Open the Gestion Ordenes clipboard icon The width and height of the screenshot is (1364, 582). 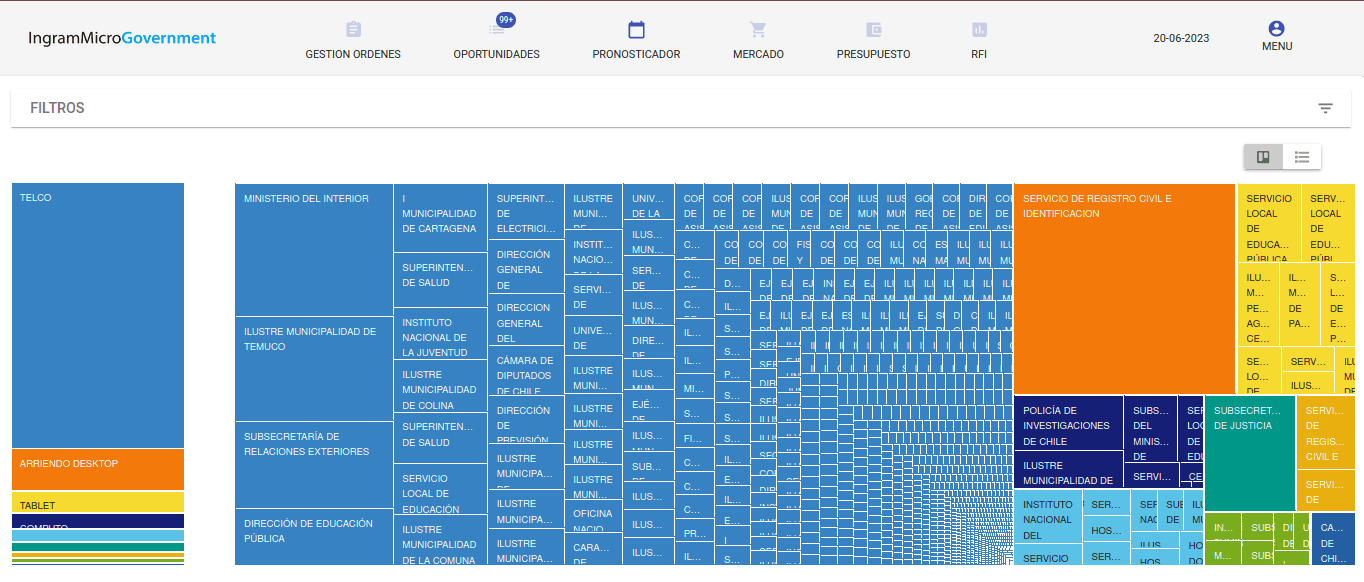[x=353, y=30]
